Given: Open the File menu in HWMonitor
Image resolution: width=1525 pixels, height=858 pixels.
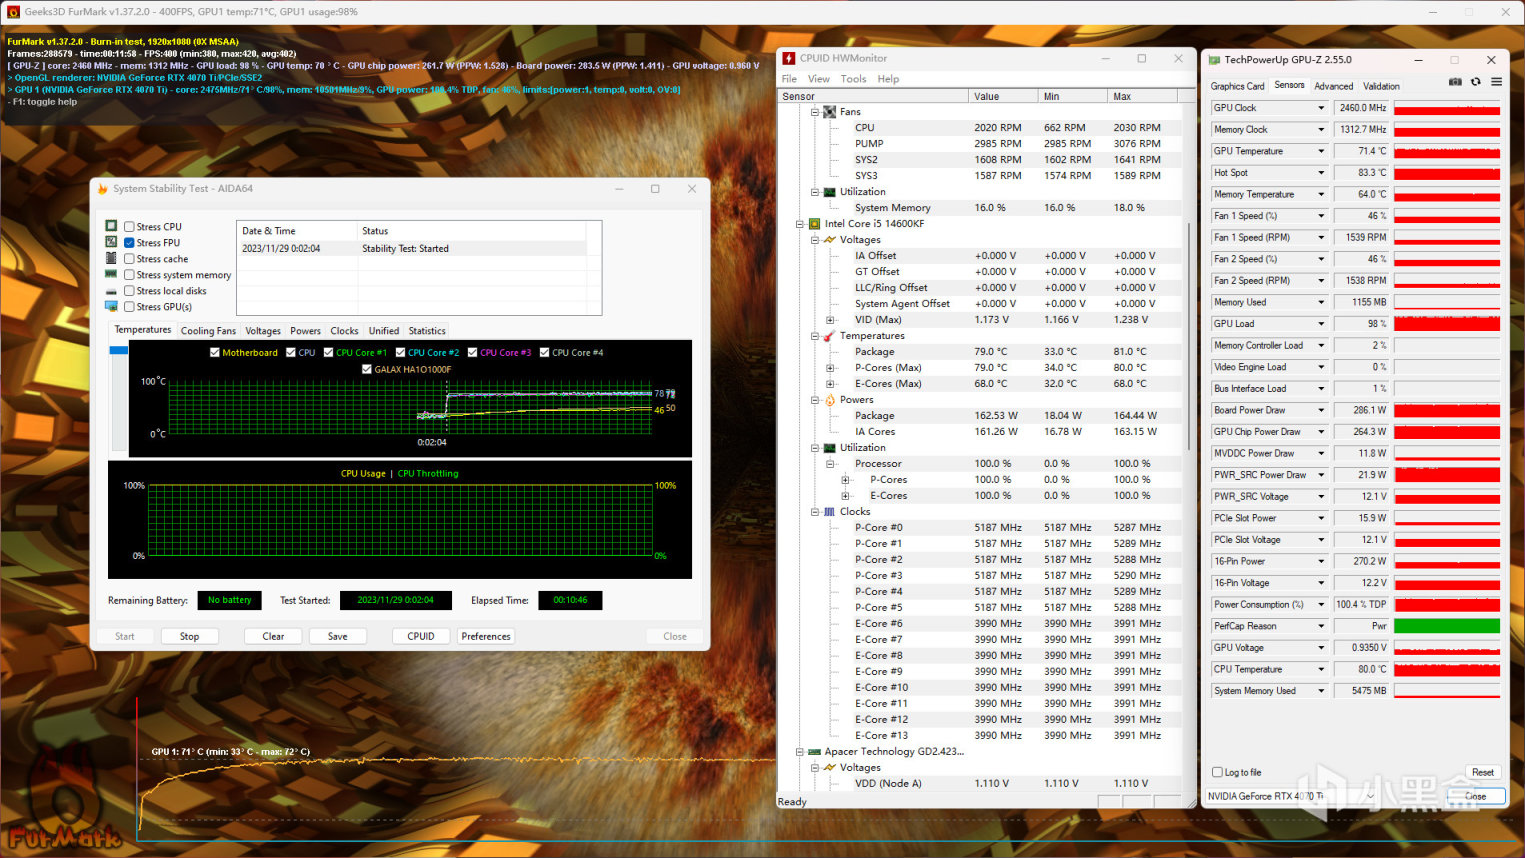Looking at the screenshot, I should (x=789, y=79).
